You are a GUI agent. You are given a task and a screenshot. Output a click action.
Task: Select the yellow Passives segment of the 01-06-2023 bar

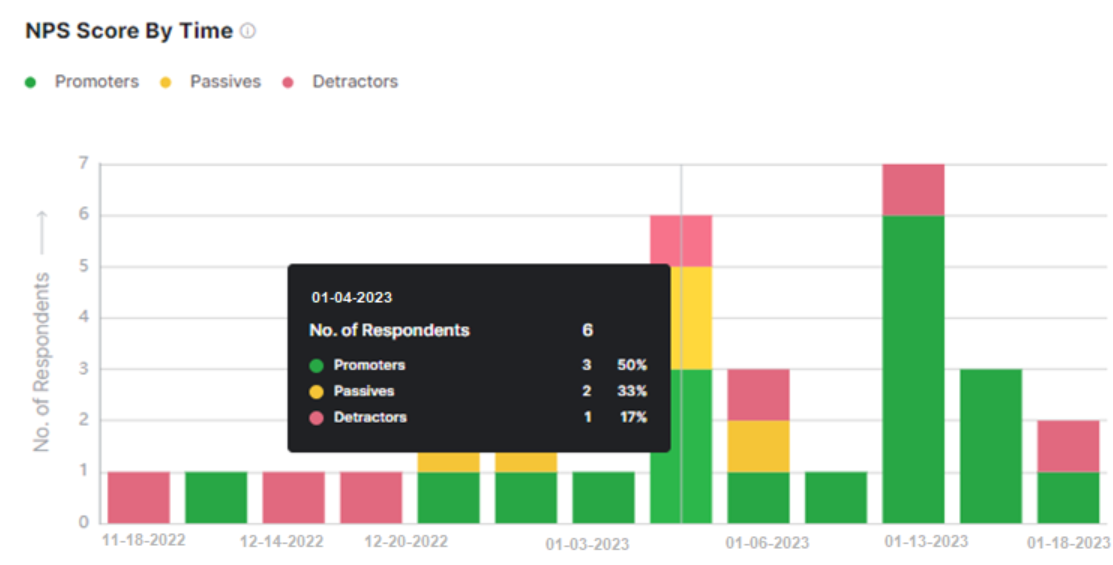tap(758, 445)
